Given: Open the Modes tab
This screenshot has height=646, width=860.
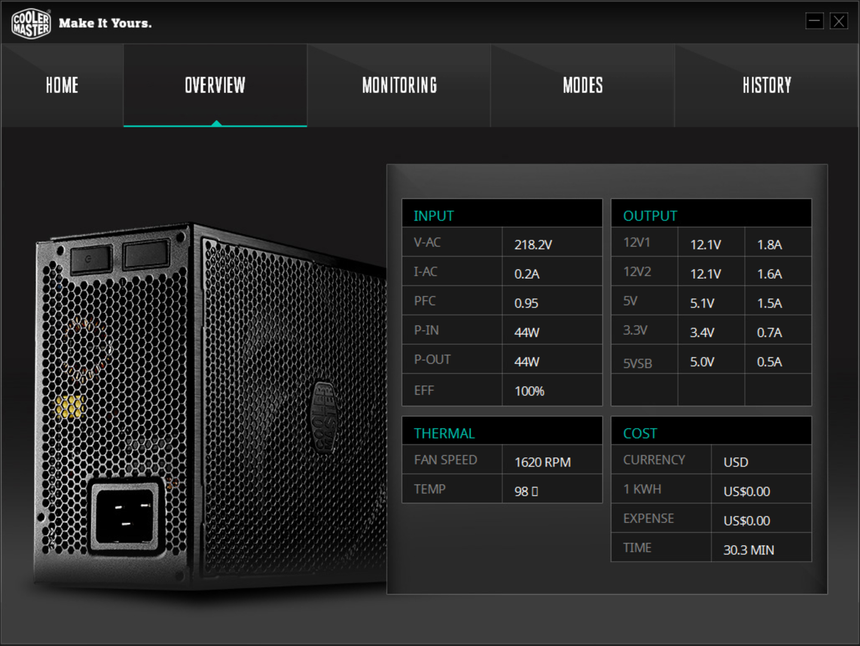Looking at the screenshot, I should pyautogui.click(x=583, y=85).
